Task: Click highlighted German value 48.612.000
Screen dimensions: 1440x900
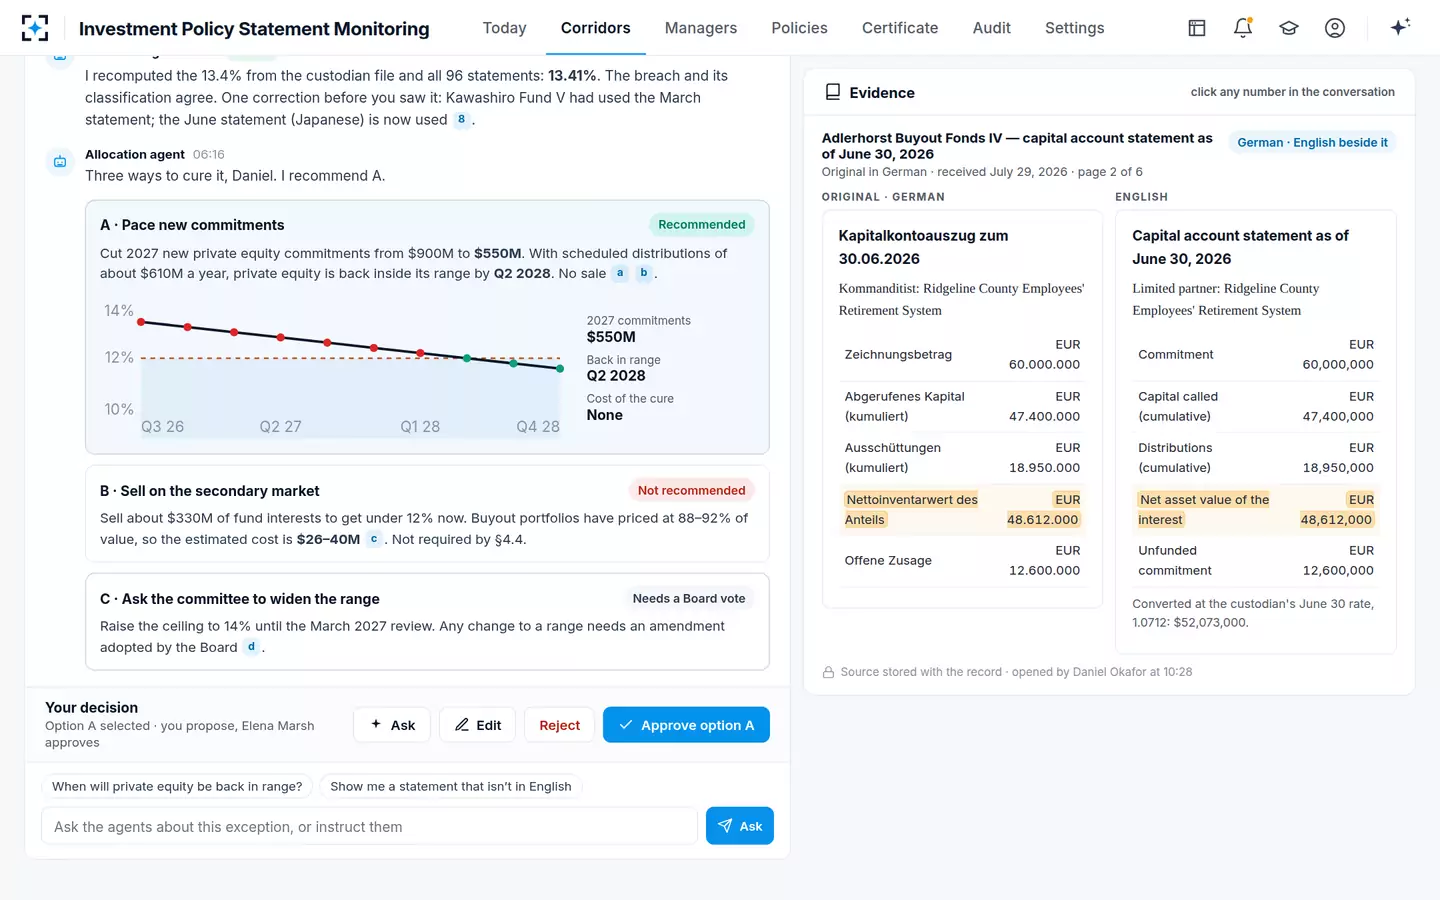Action: (x=1043, y=520)
